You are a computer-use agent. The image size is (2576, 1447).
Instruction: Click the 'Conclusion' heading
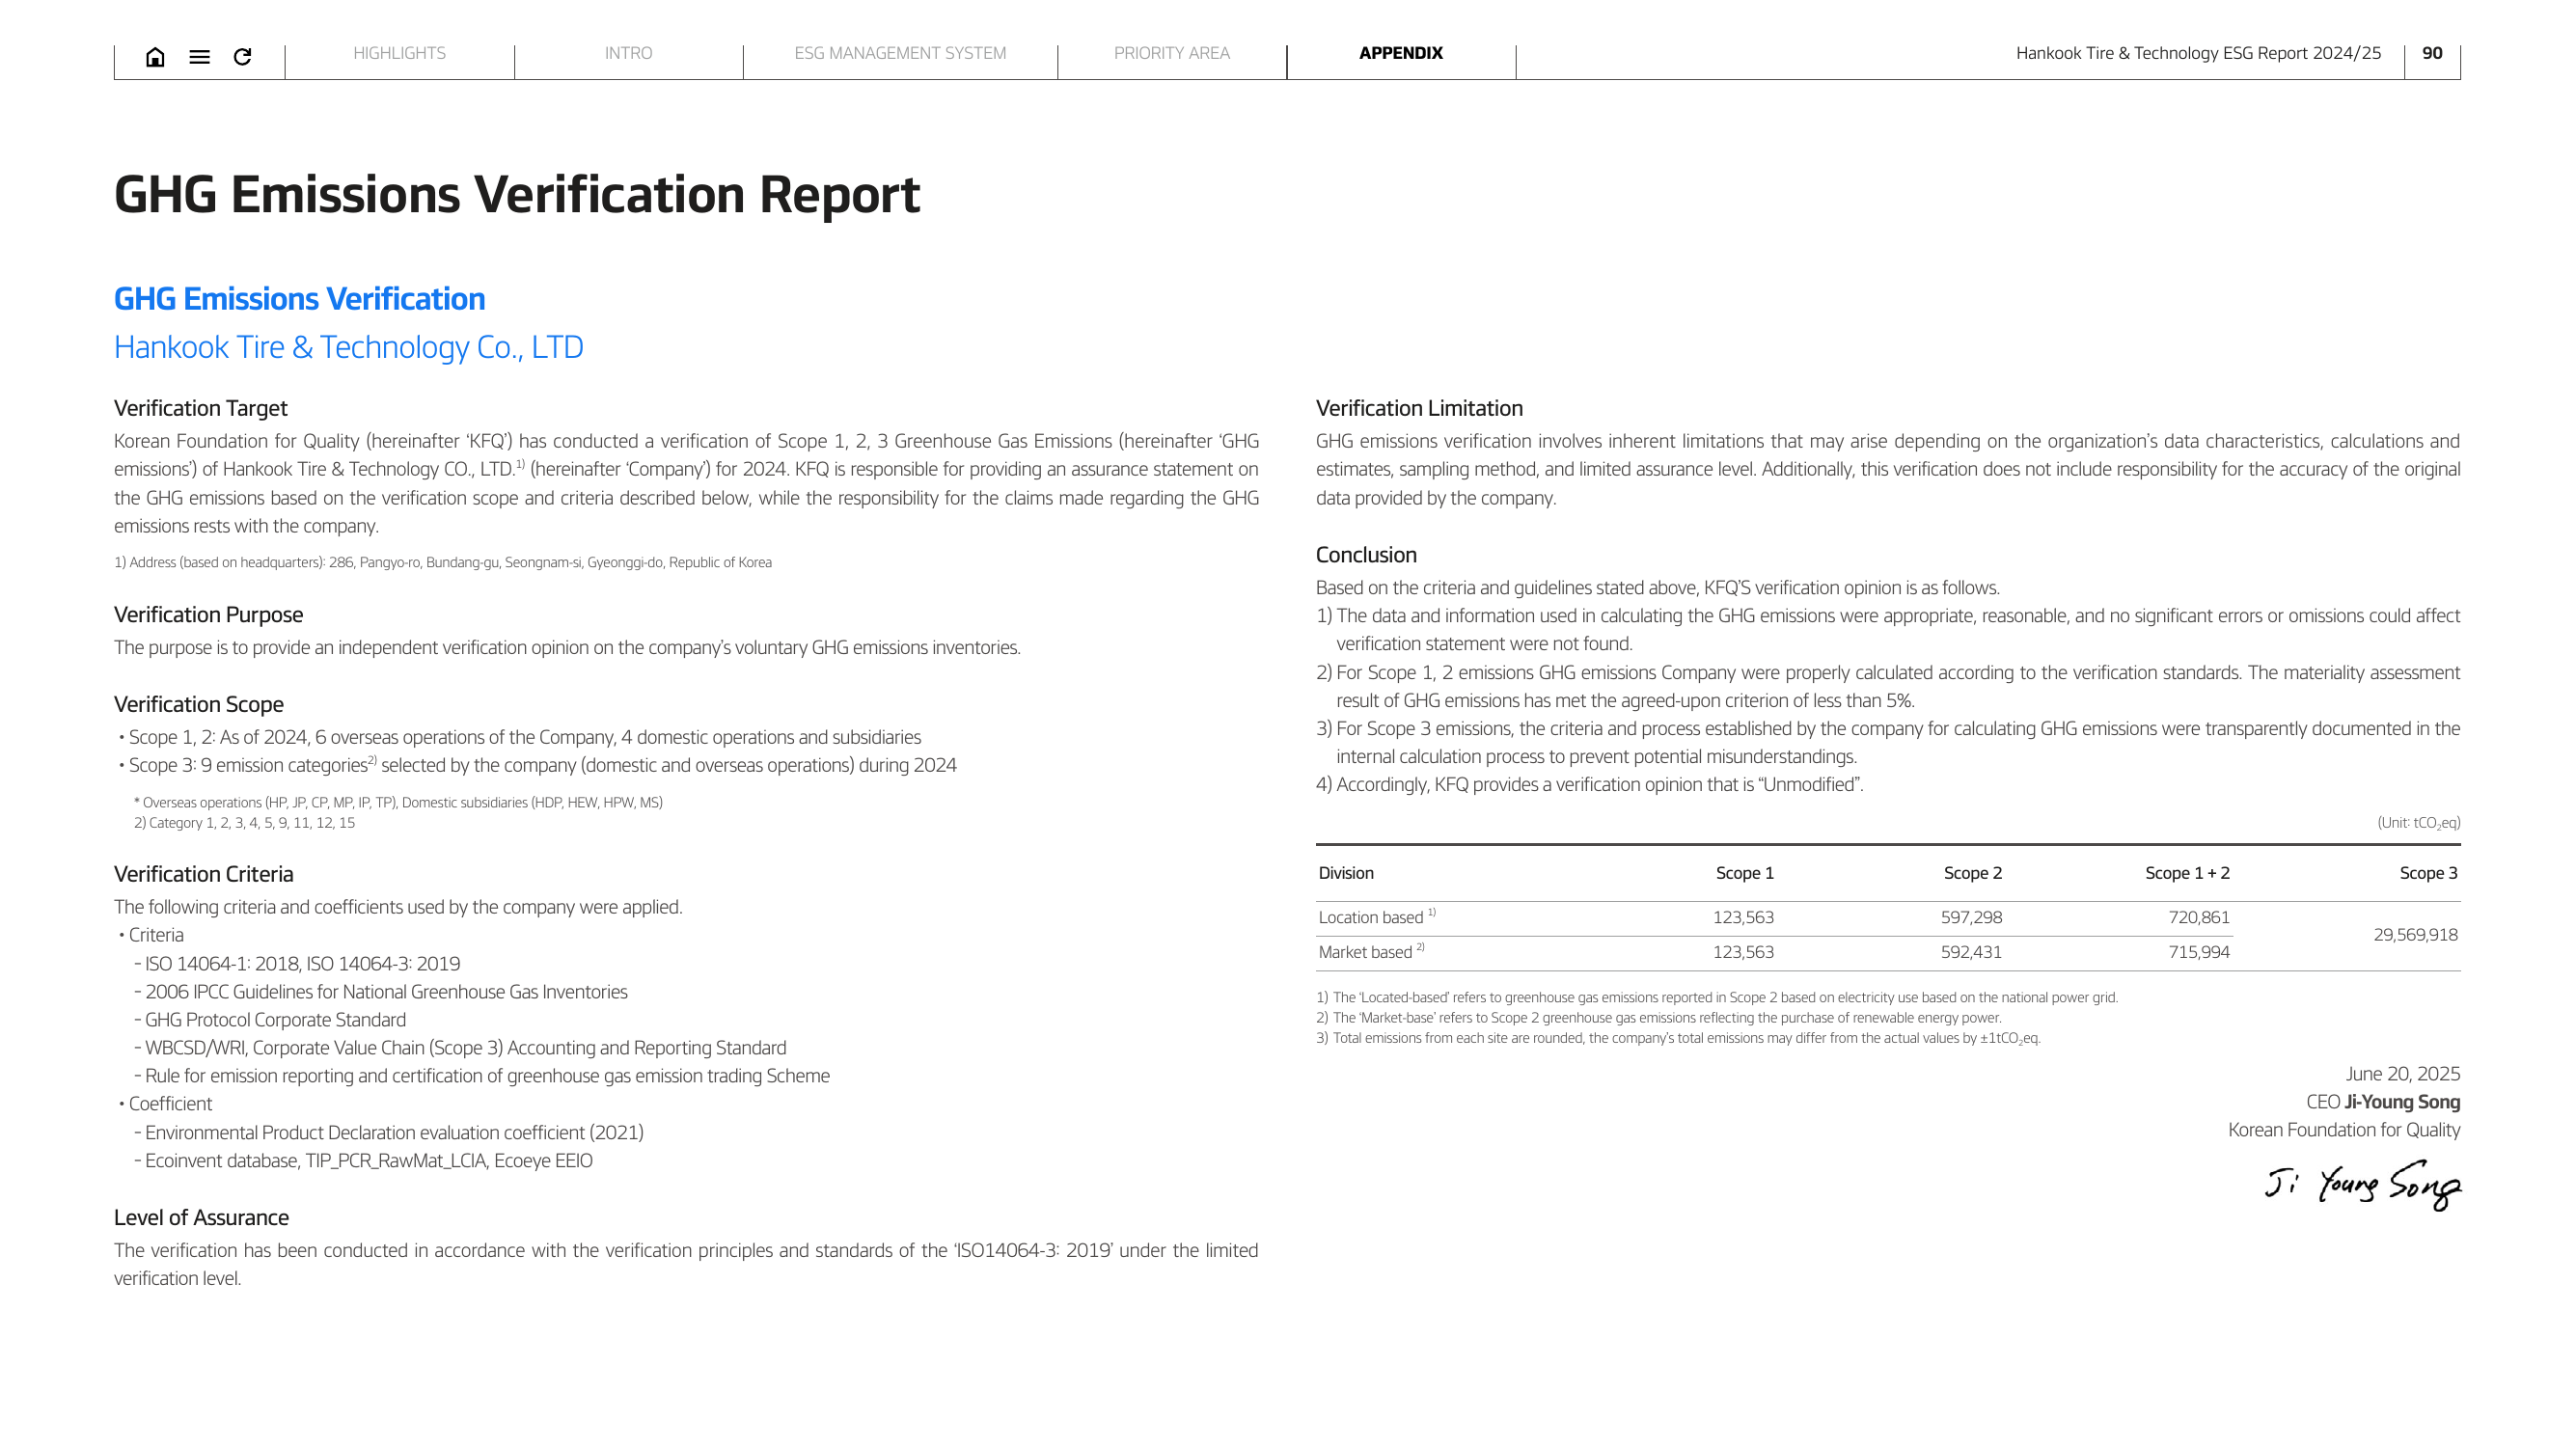(1366, 554)
